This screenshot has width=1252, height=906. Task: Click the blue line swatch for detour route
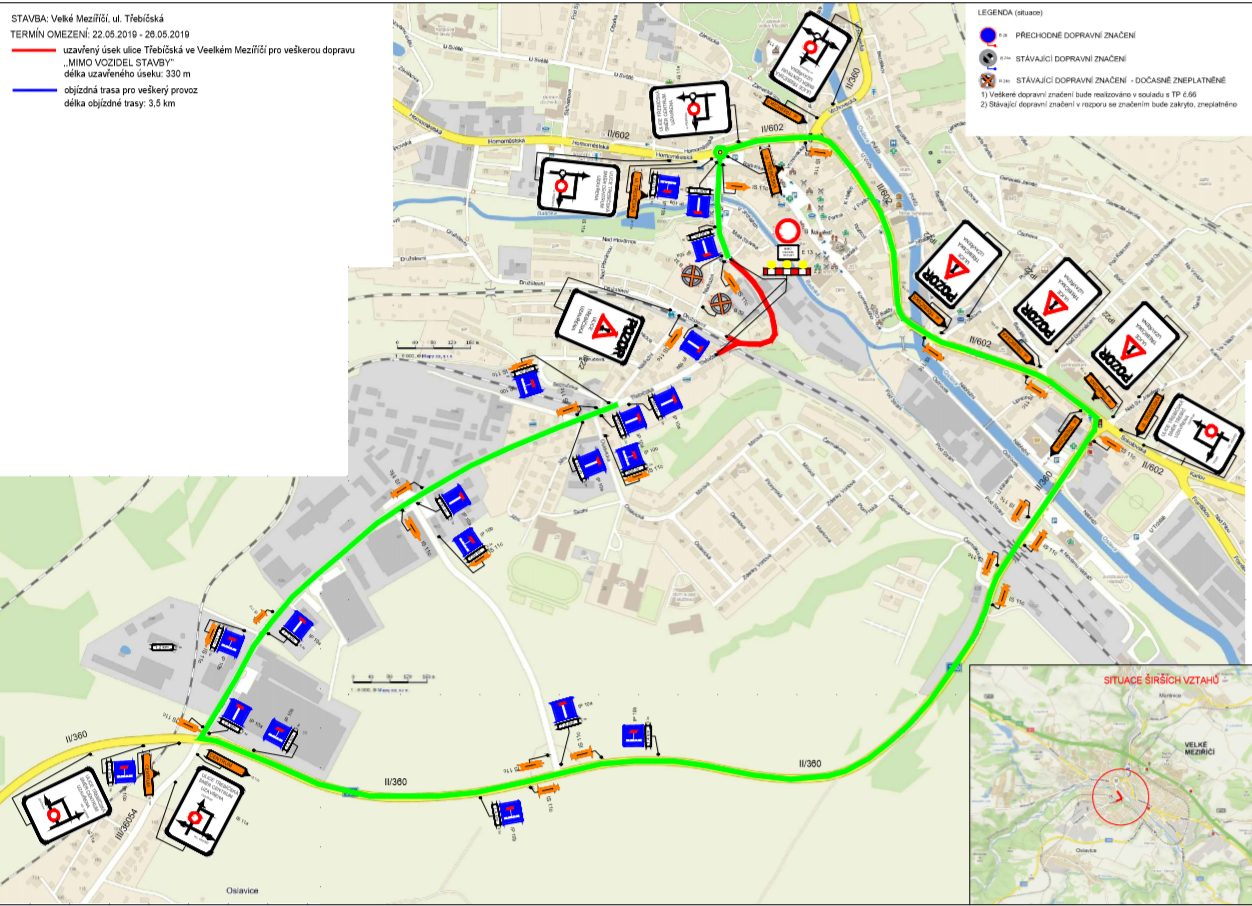point(33,91)
